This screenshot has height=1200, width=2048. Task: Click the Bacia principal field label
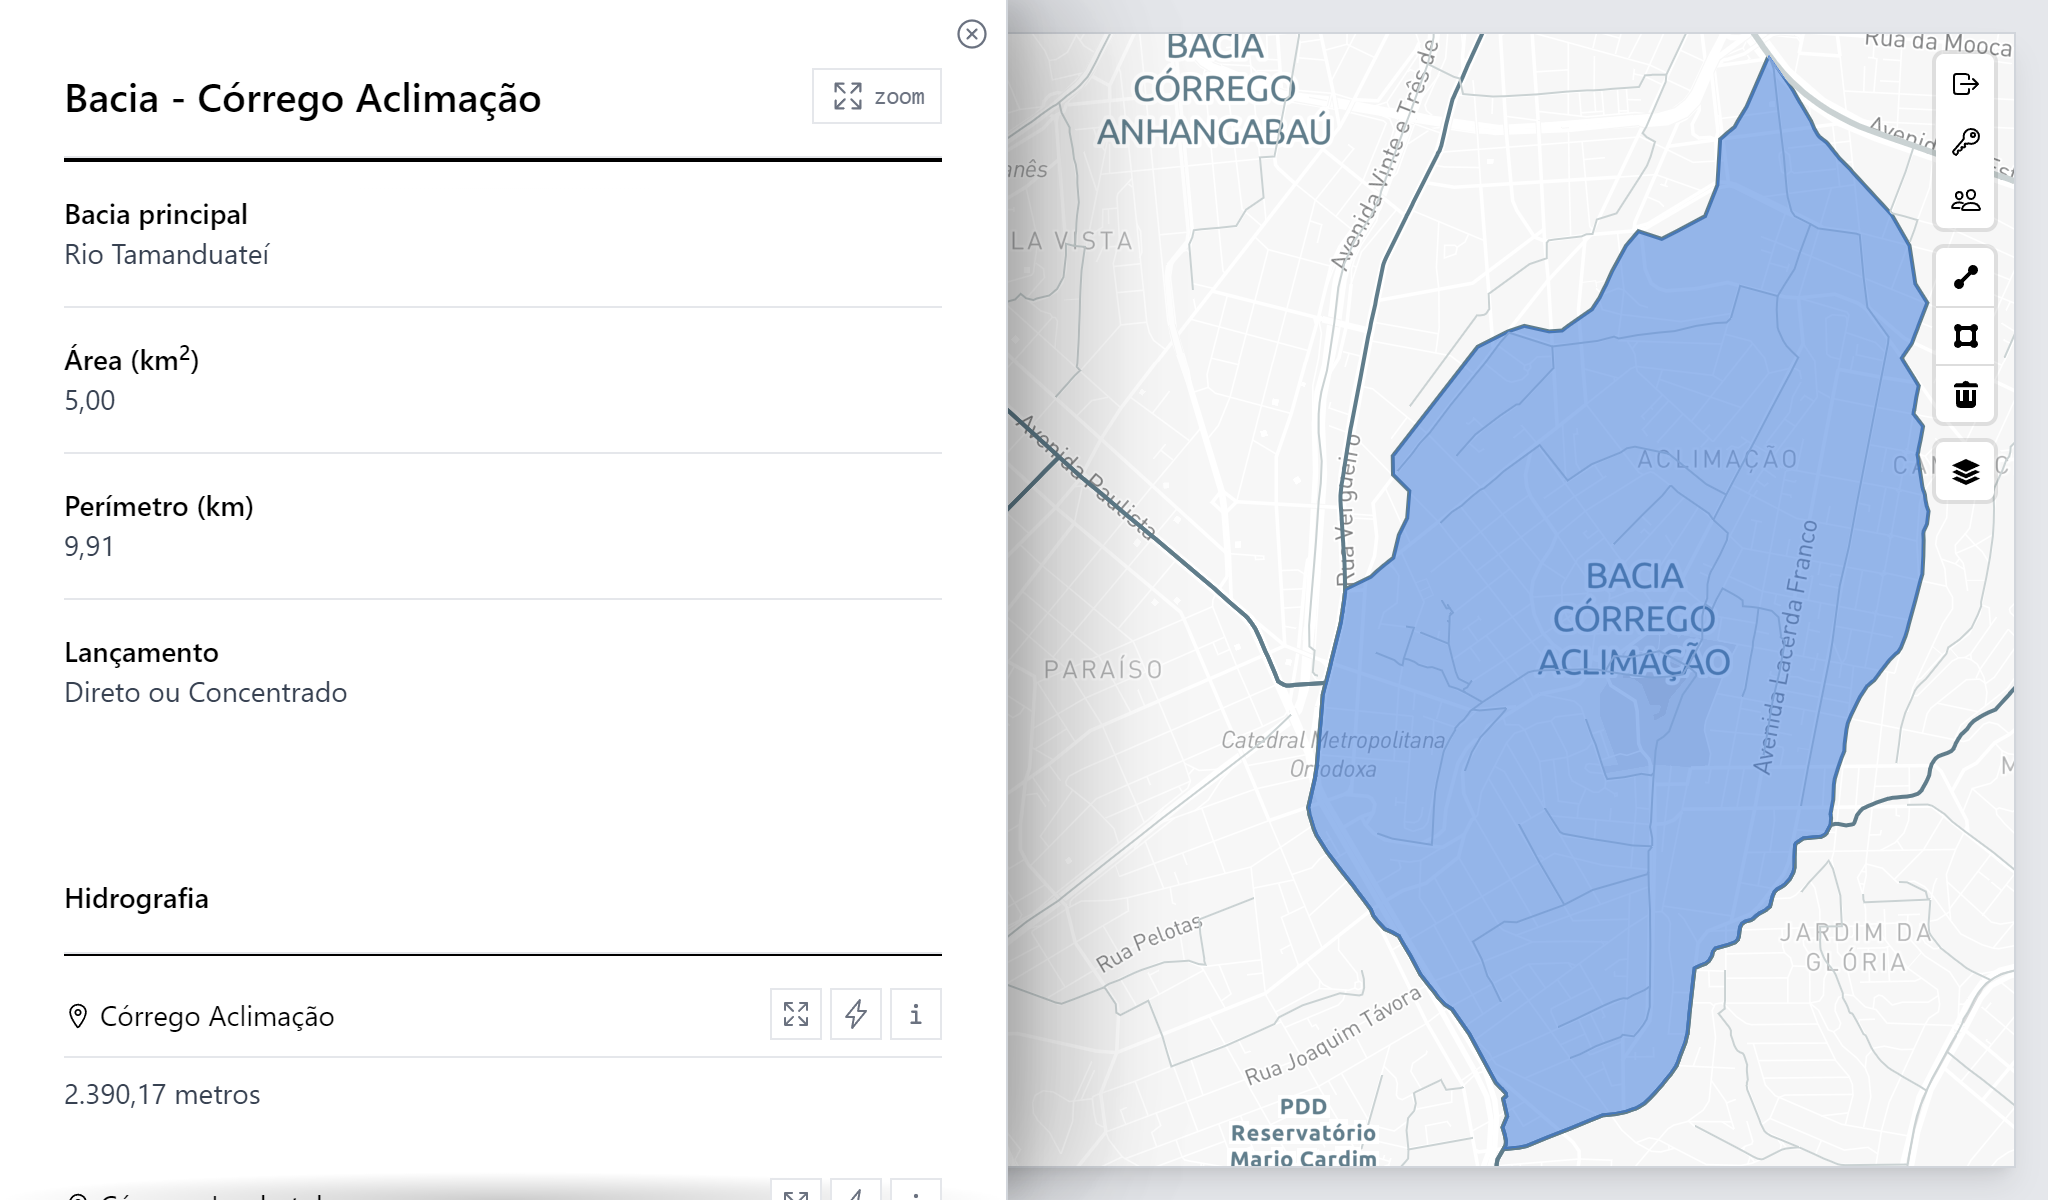coord(156,215)
